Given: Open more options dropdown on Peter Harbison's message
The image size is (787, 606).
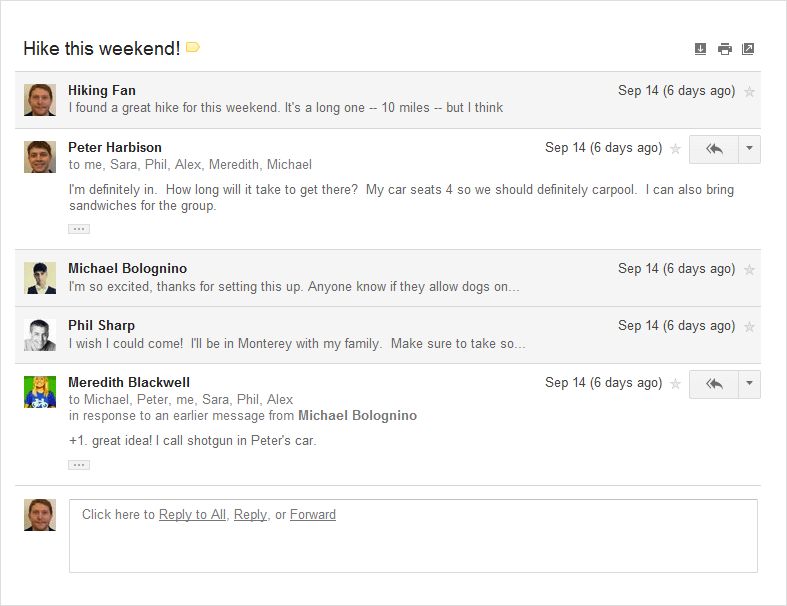Looking at the screenshot, I should [750, 149].
